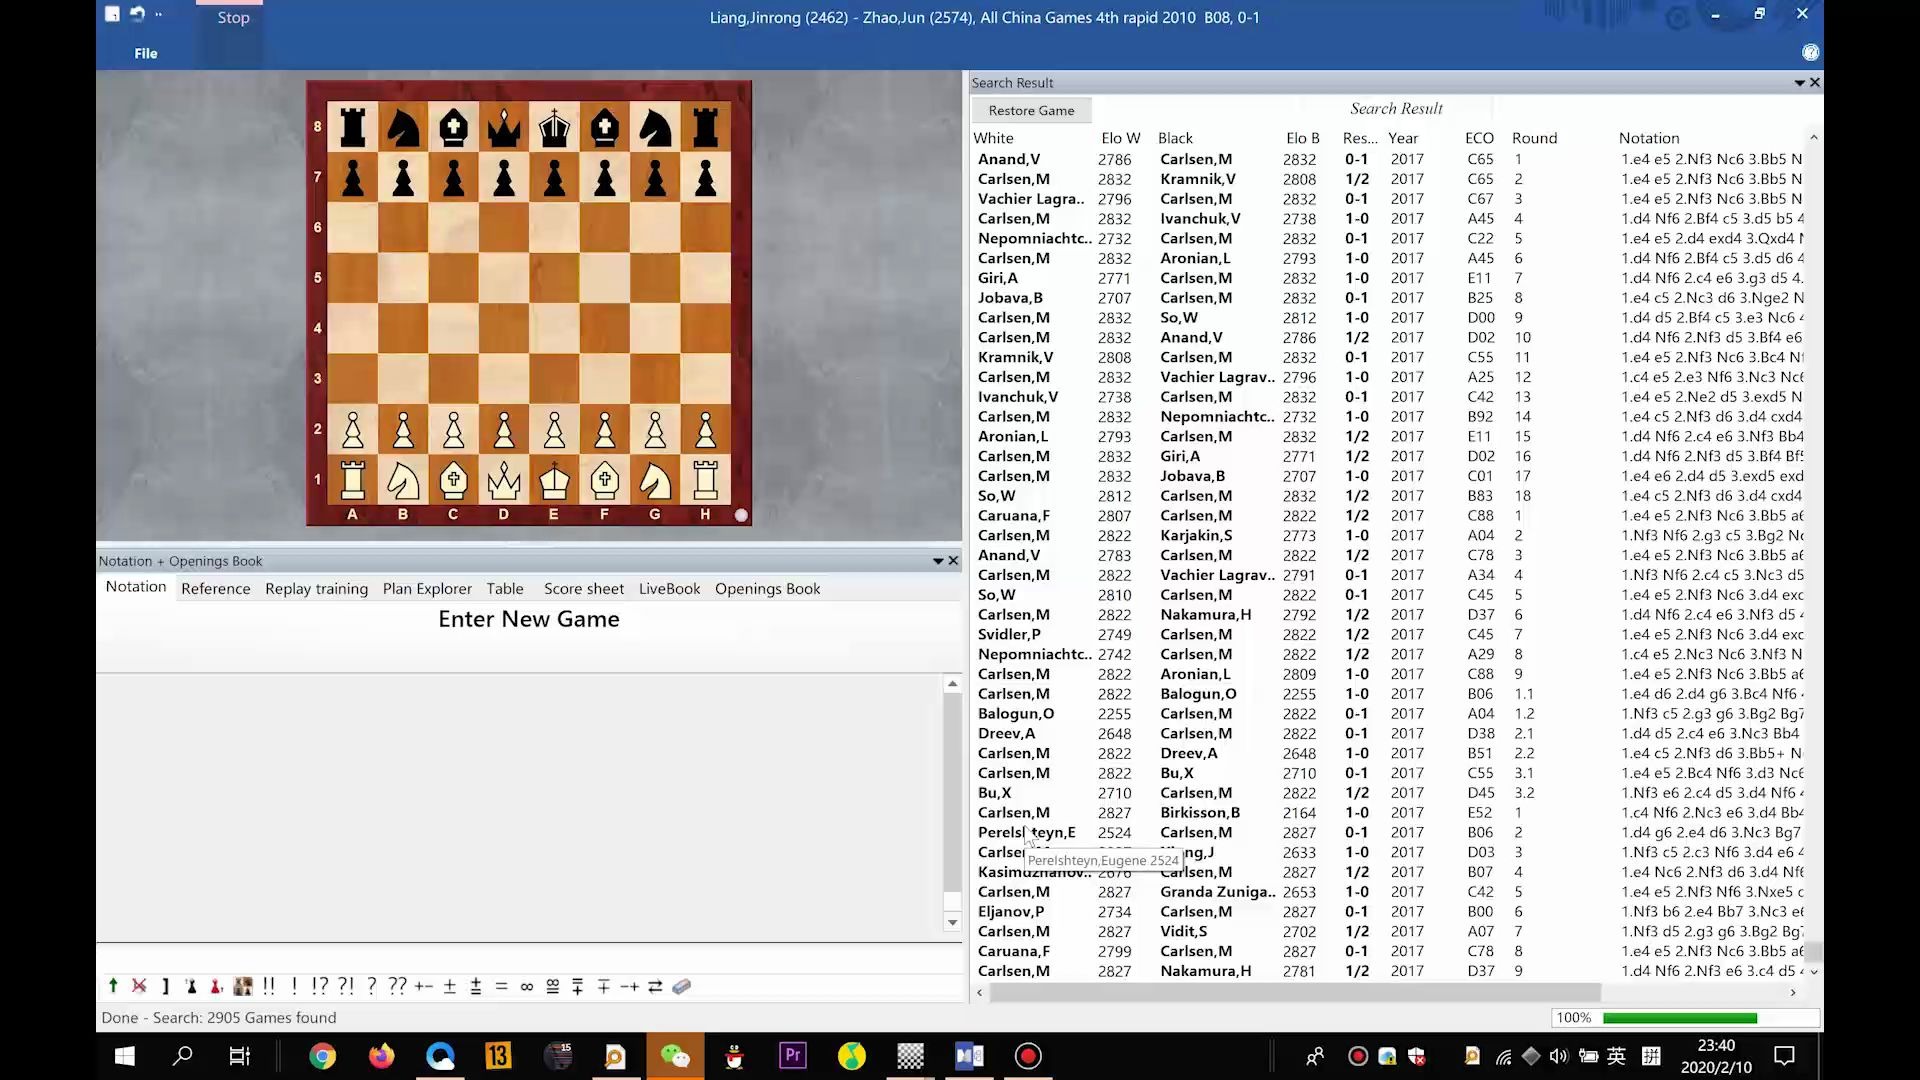Click the small diagram thumbnail icon
1920x1080 pixels.
click(242, 987)
